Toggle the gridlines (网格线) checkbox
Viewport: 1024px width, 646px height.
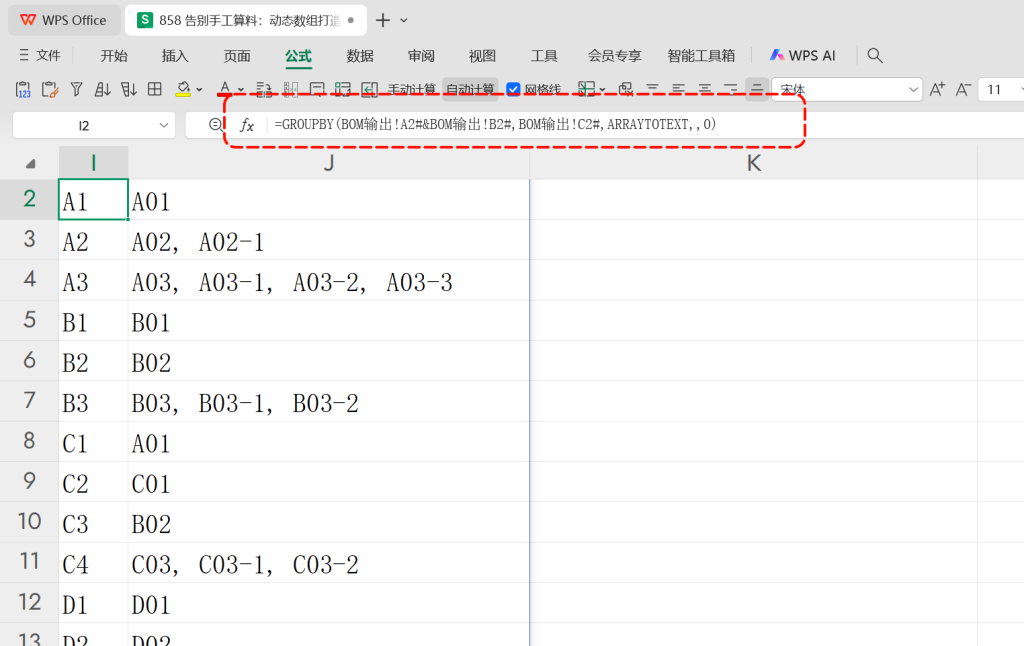point(513,89)
